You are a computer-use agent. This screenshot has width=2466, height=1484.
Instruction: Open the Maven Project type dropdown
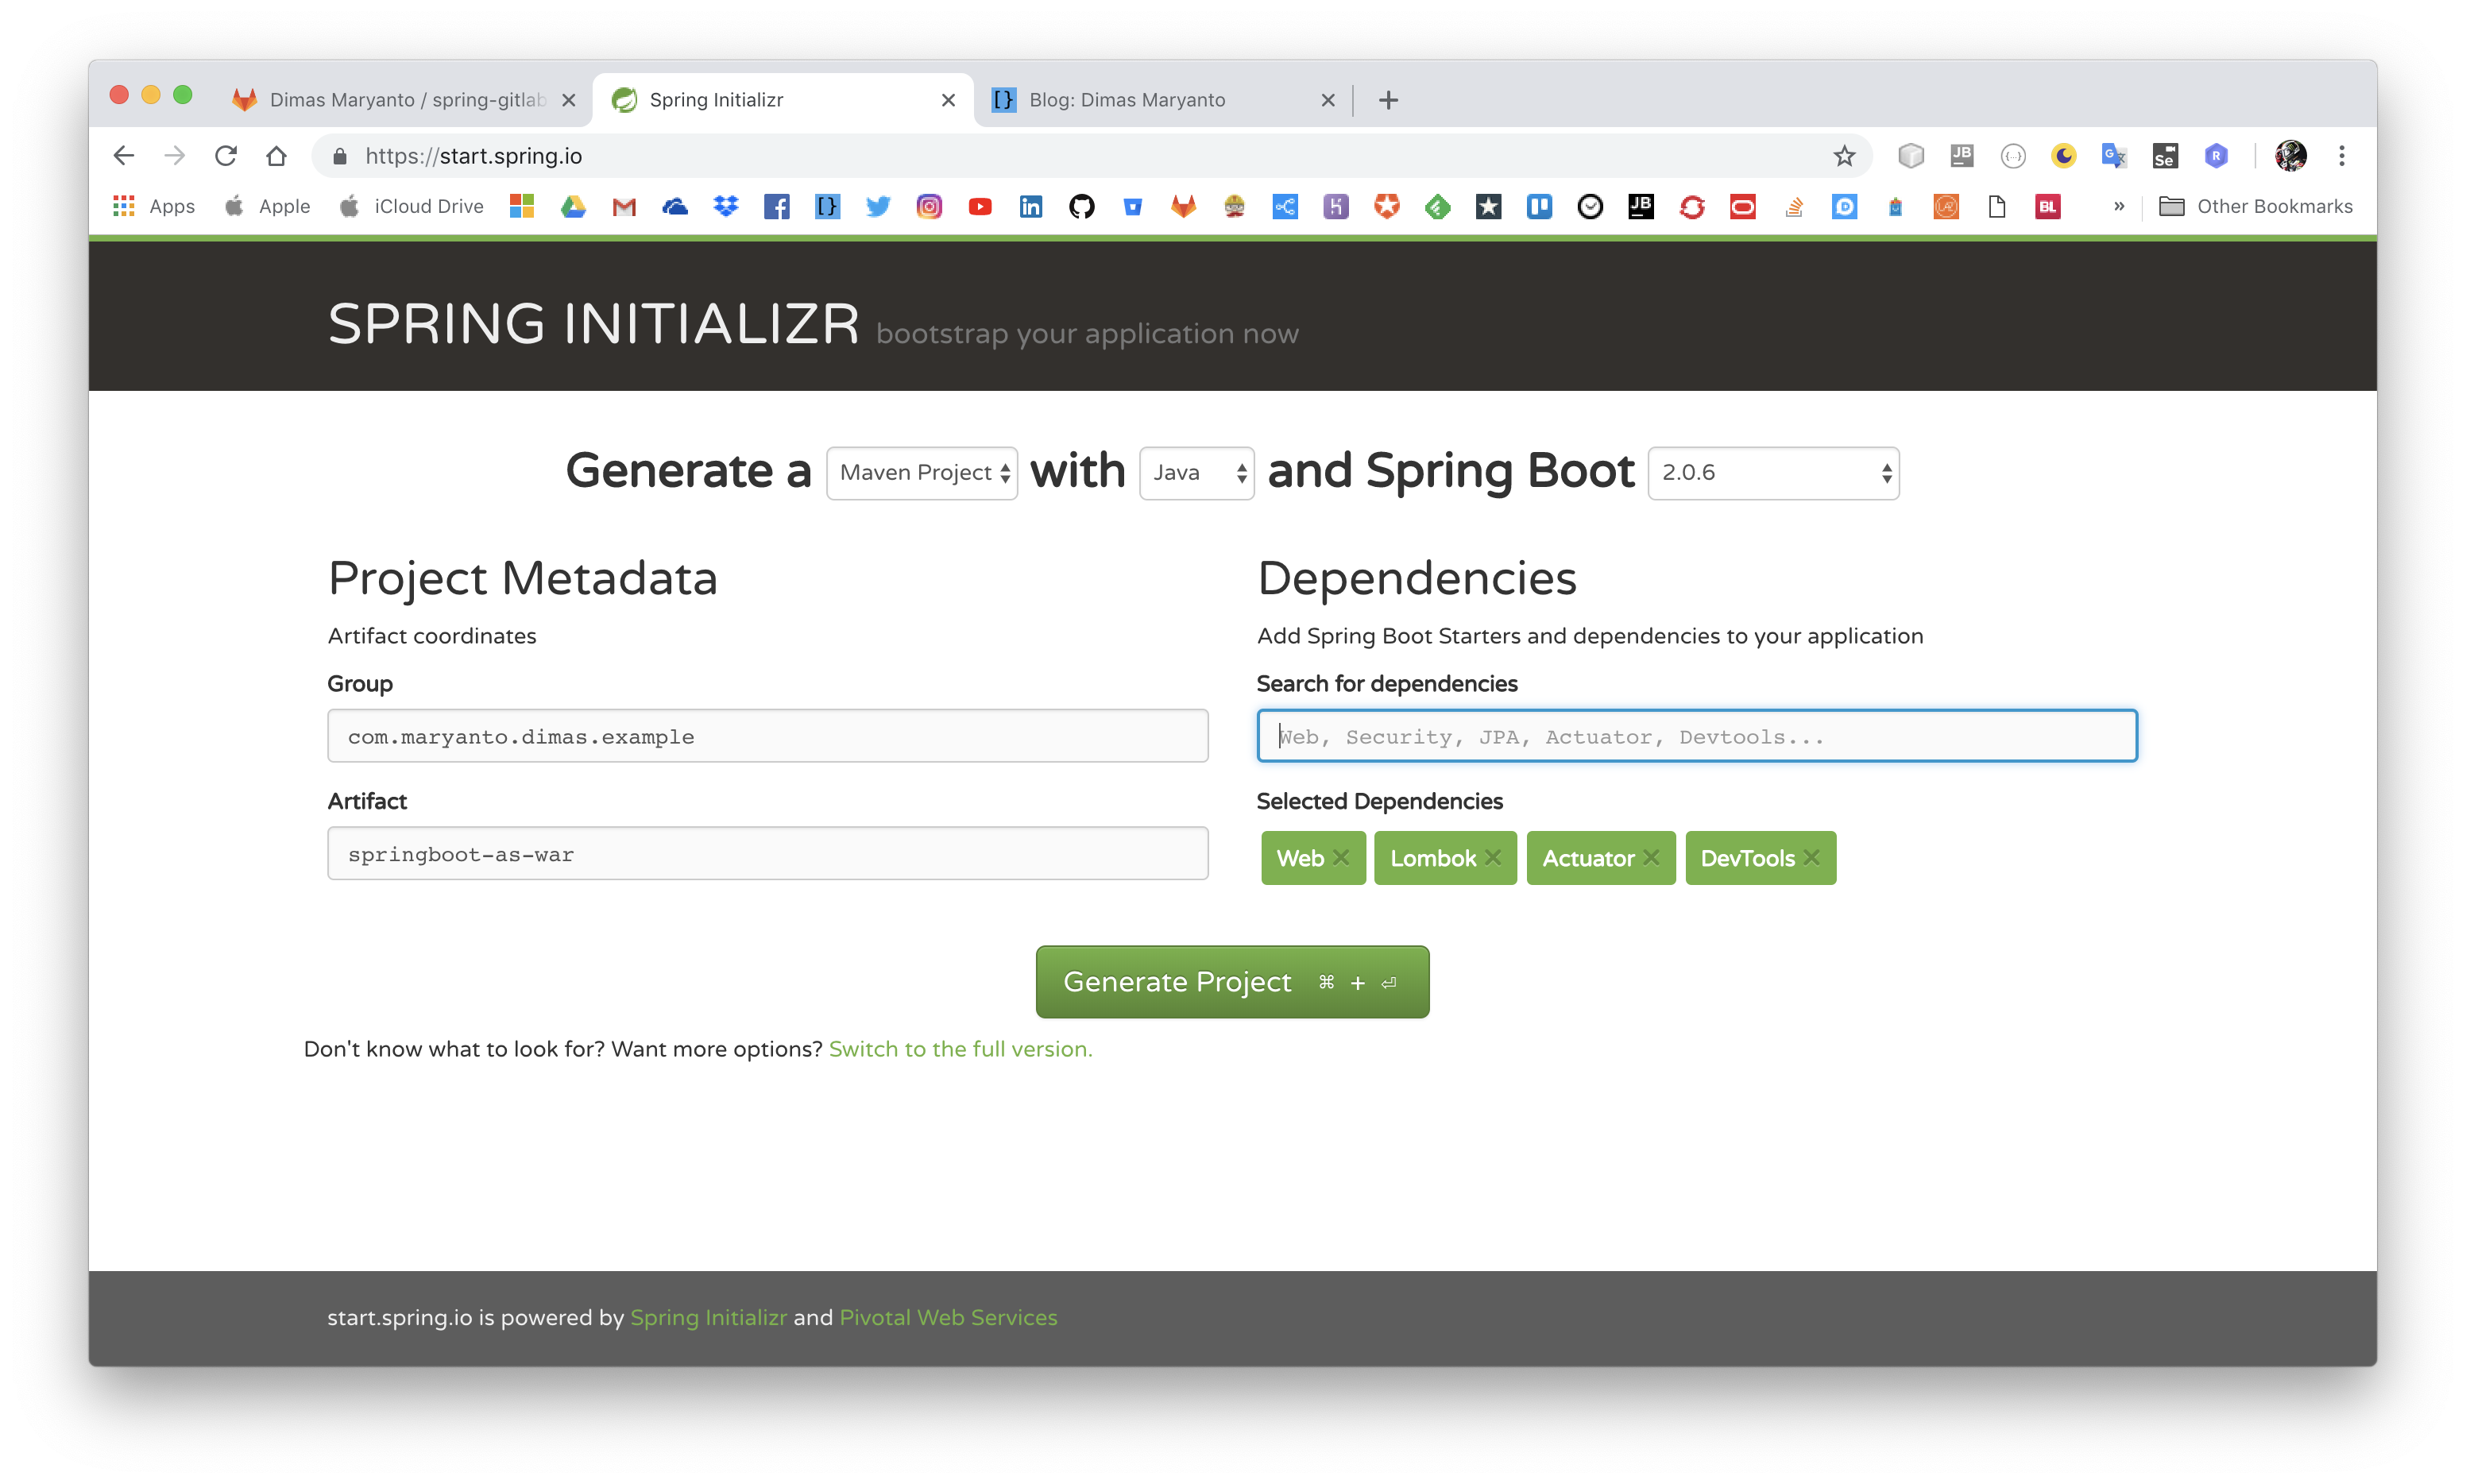pyautogui.click(x=922, y=473)
